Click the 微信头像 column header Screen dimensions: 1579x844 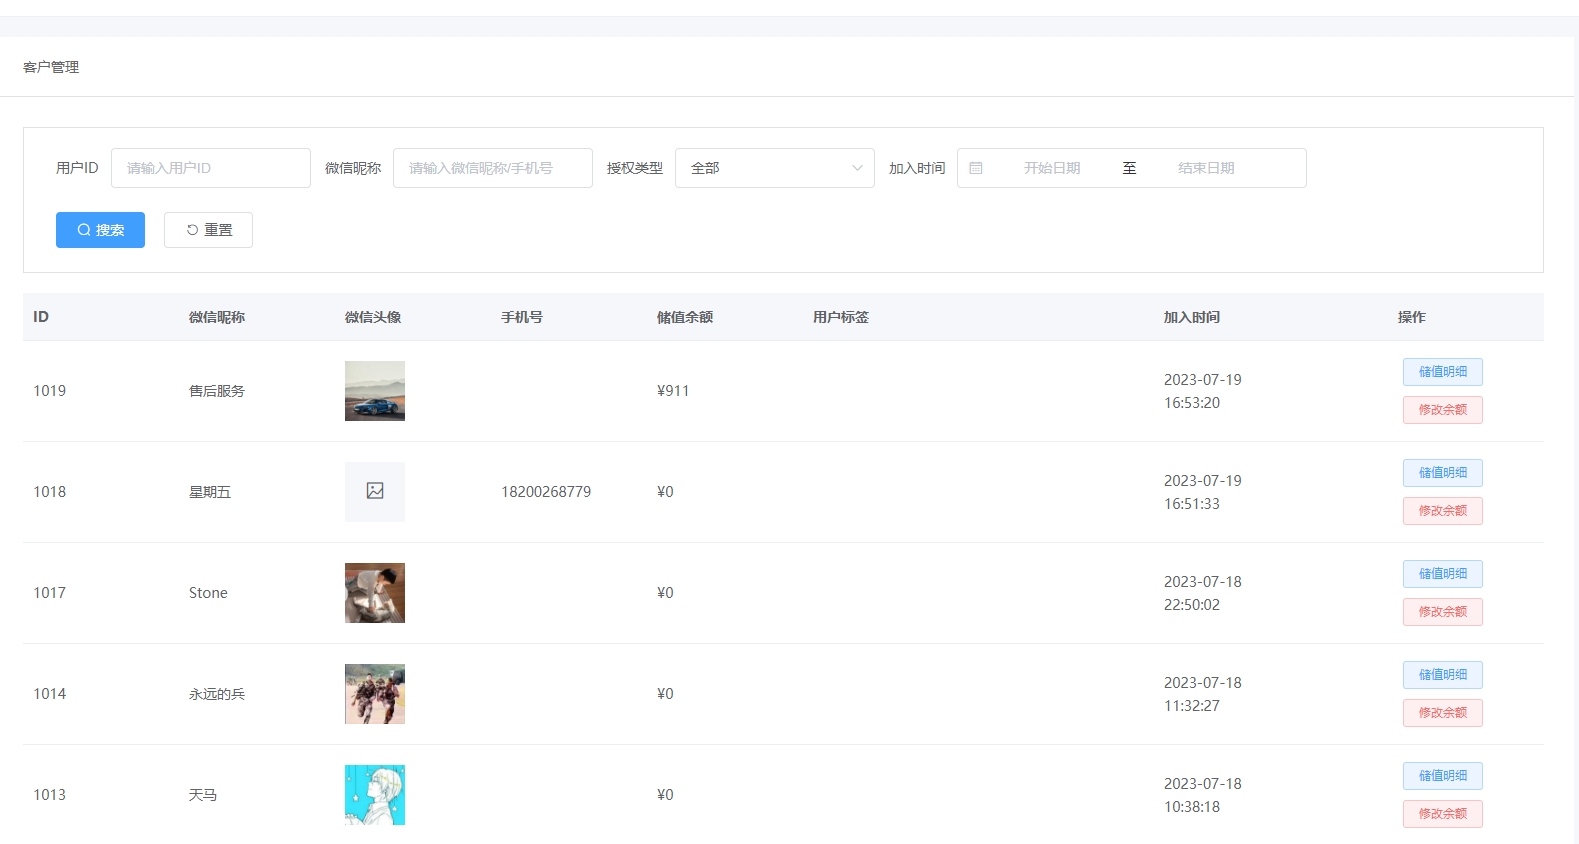[373, 317]
